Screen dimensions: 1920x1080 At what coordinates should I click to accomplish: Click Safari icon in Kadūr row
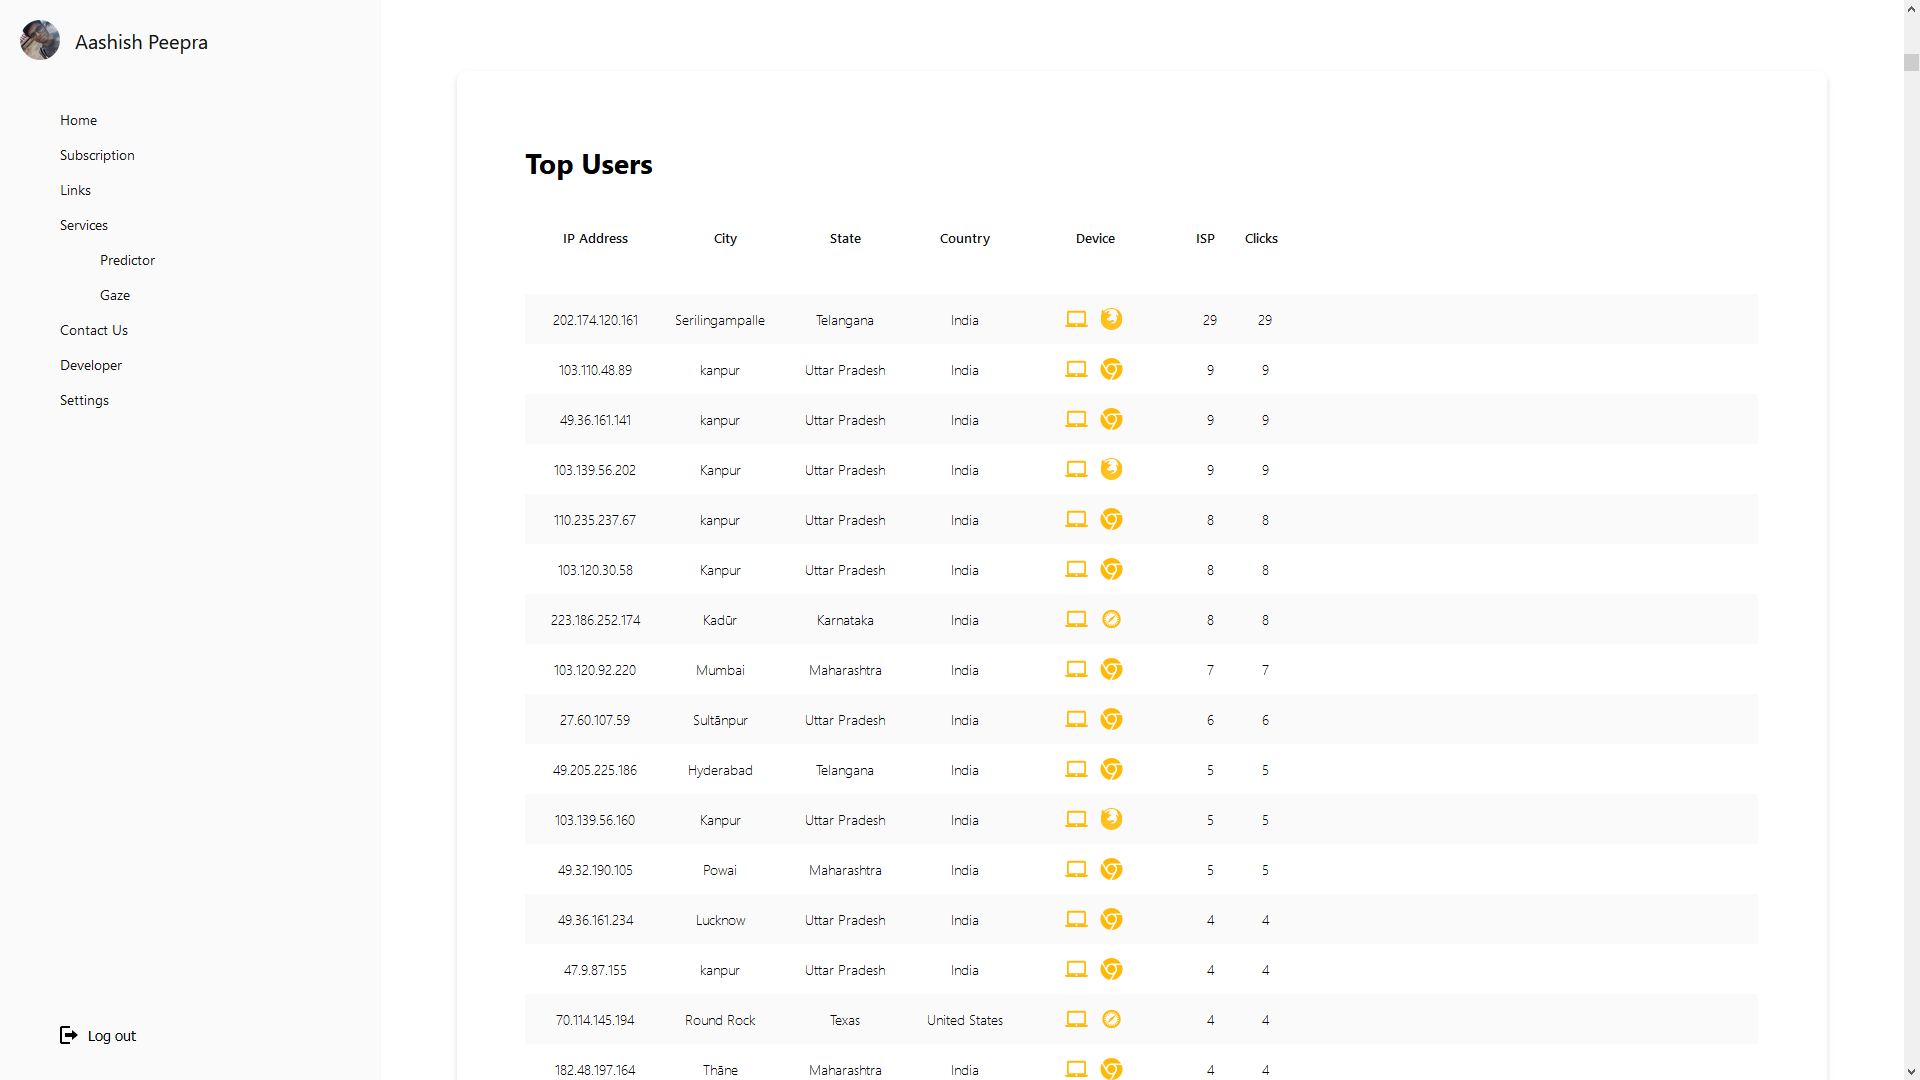[x=1111, y=619]
